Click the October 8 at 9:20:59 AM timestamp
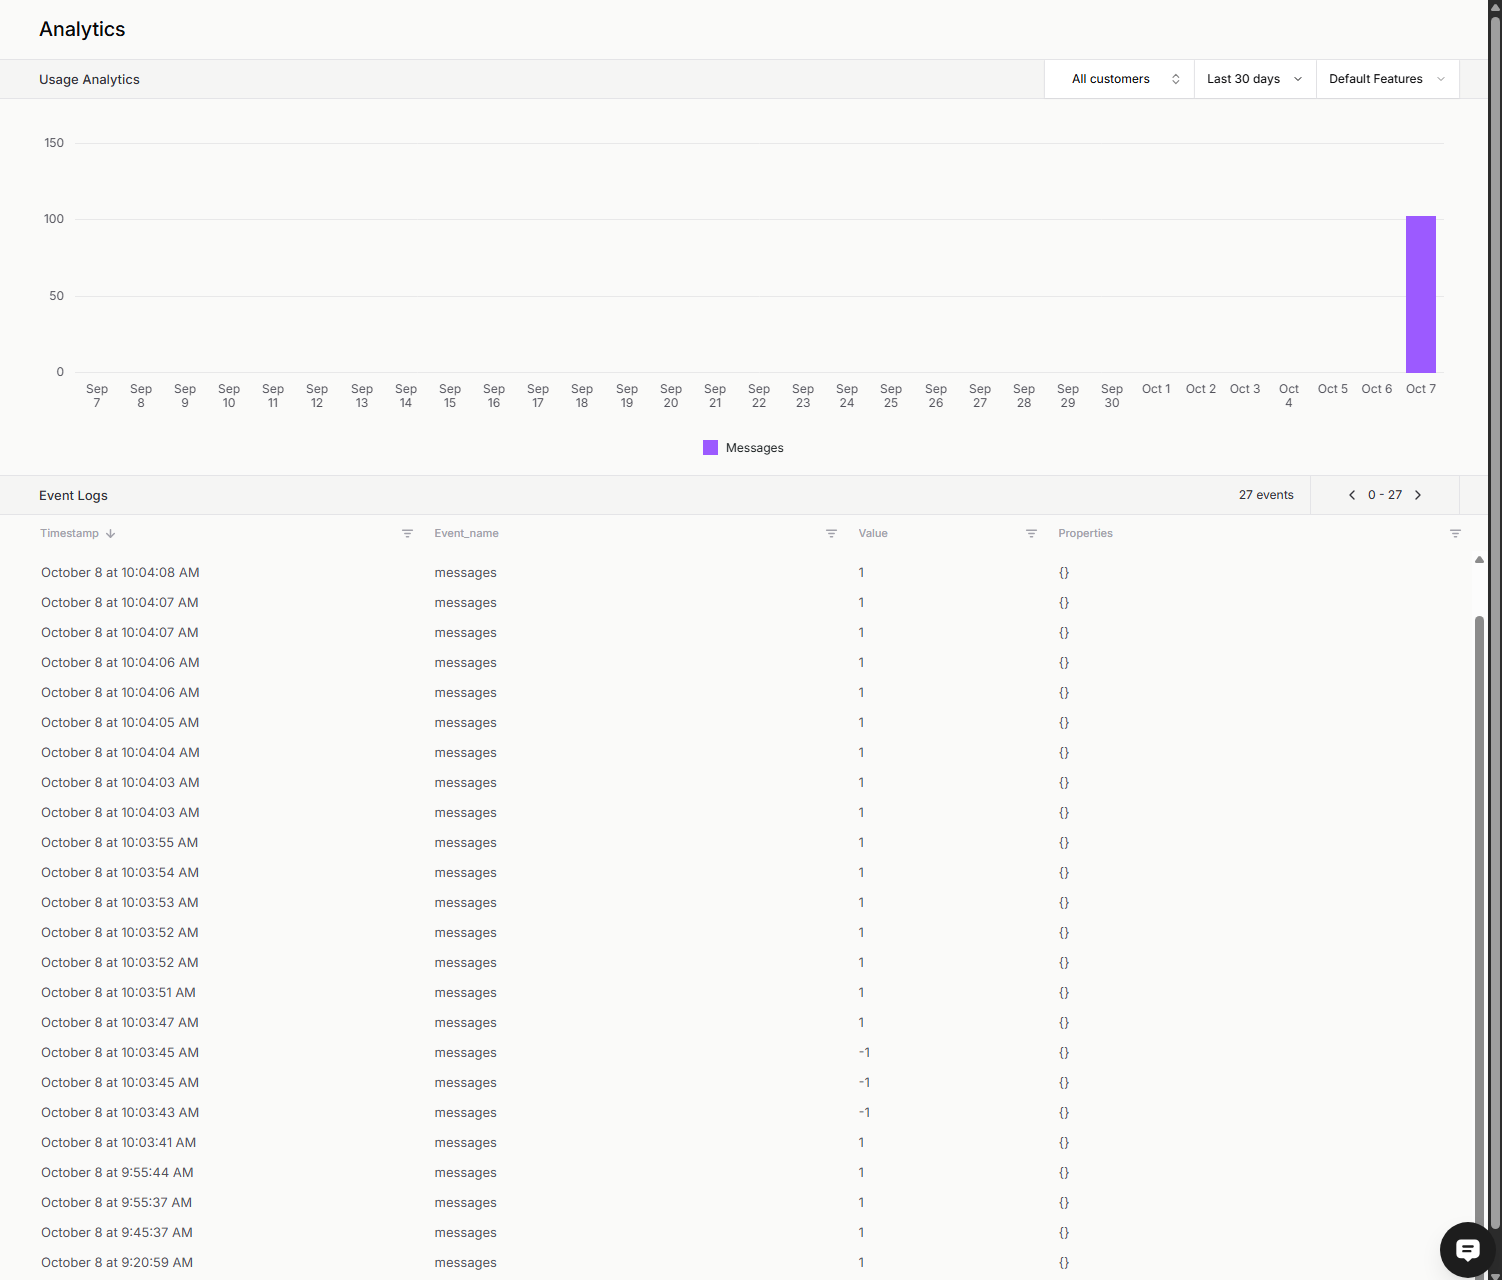 click(x=117, y=1263)
